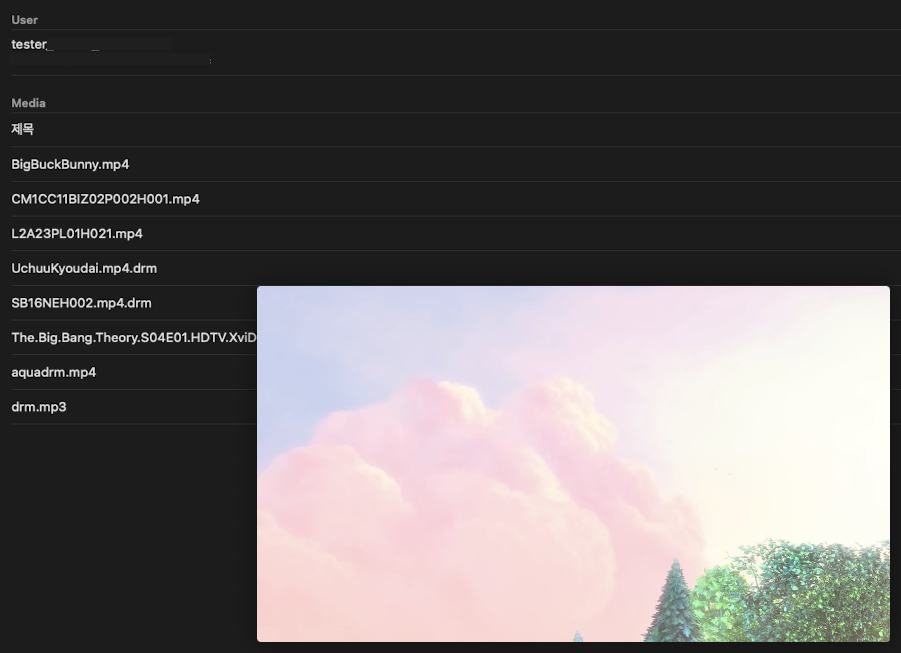Play the drm.mp3 audio file

[x=39, y=407]
